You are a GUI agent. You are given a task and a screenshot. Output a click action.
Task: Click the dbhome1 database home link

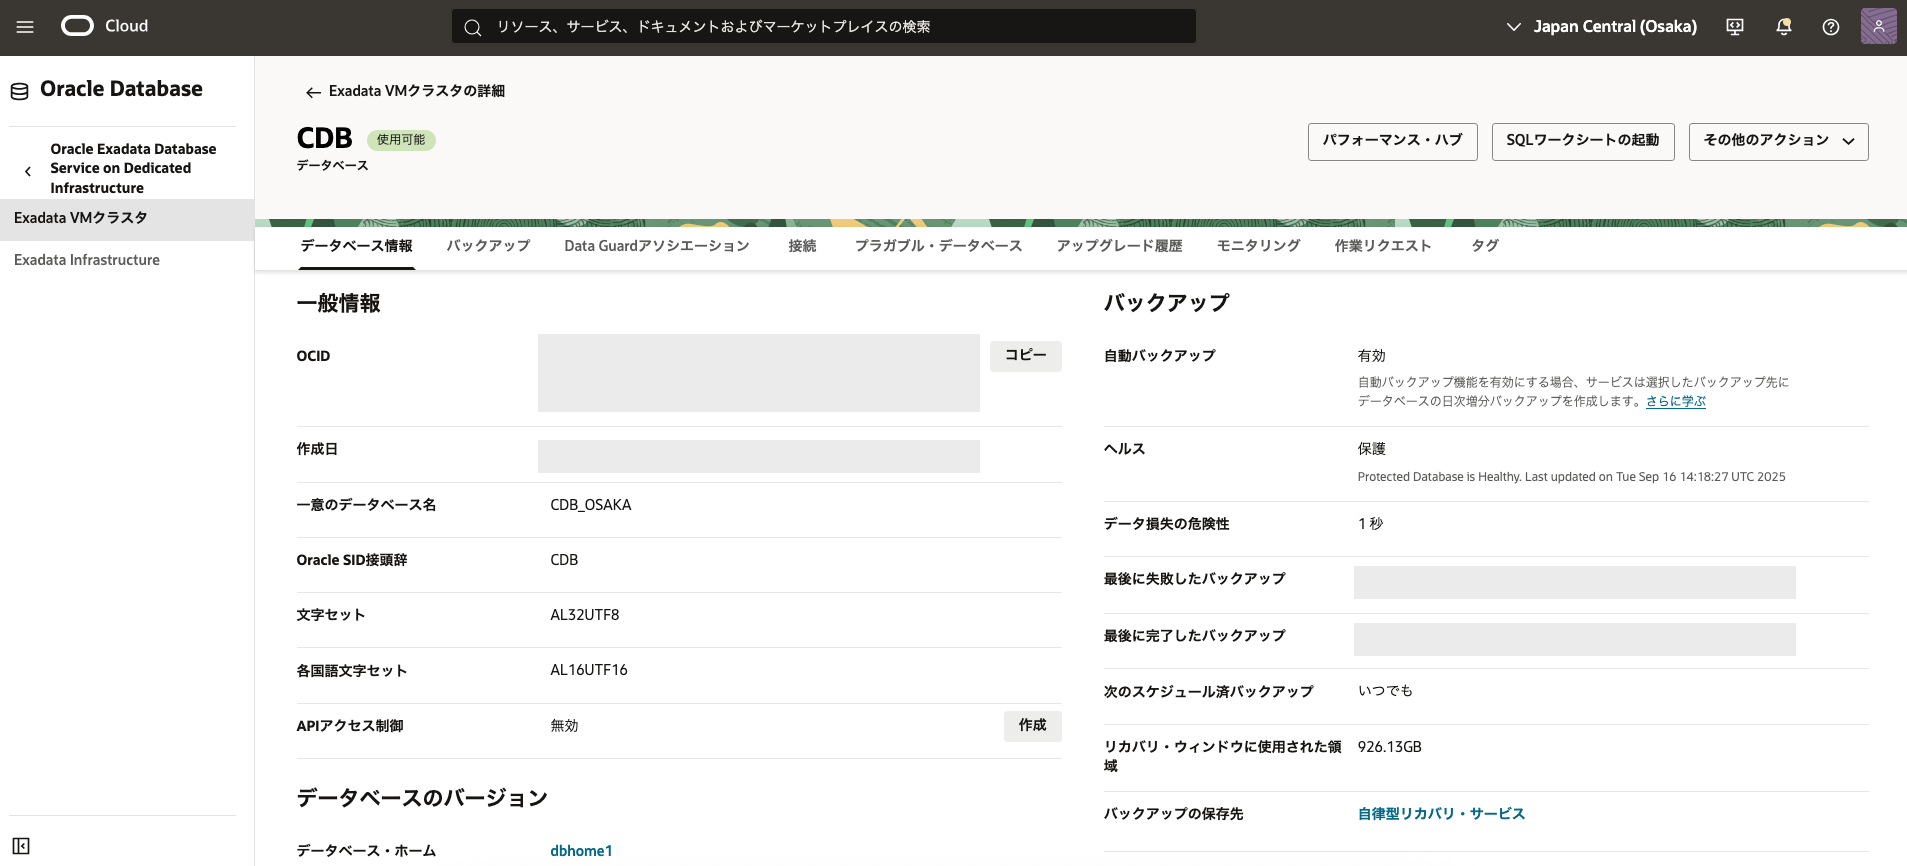581,851
